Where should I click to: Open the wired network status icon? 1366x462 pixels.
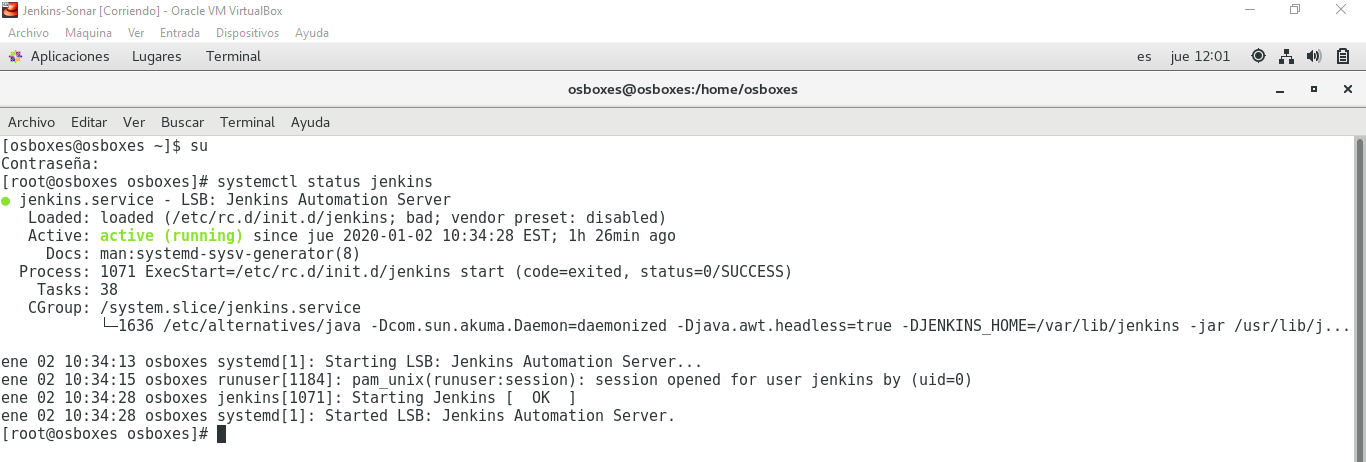pyautogui.click(x=1287, y=56)
